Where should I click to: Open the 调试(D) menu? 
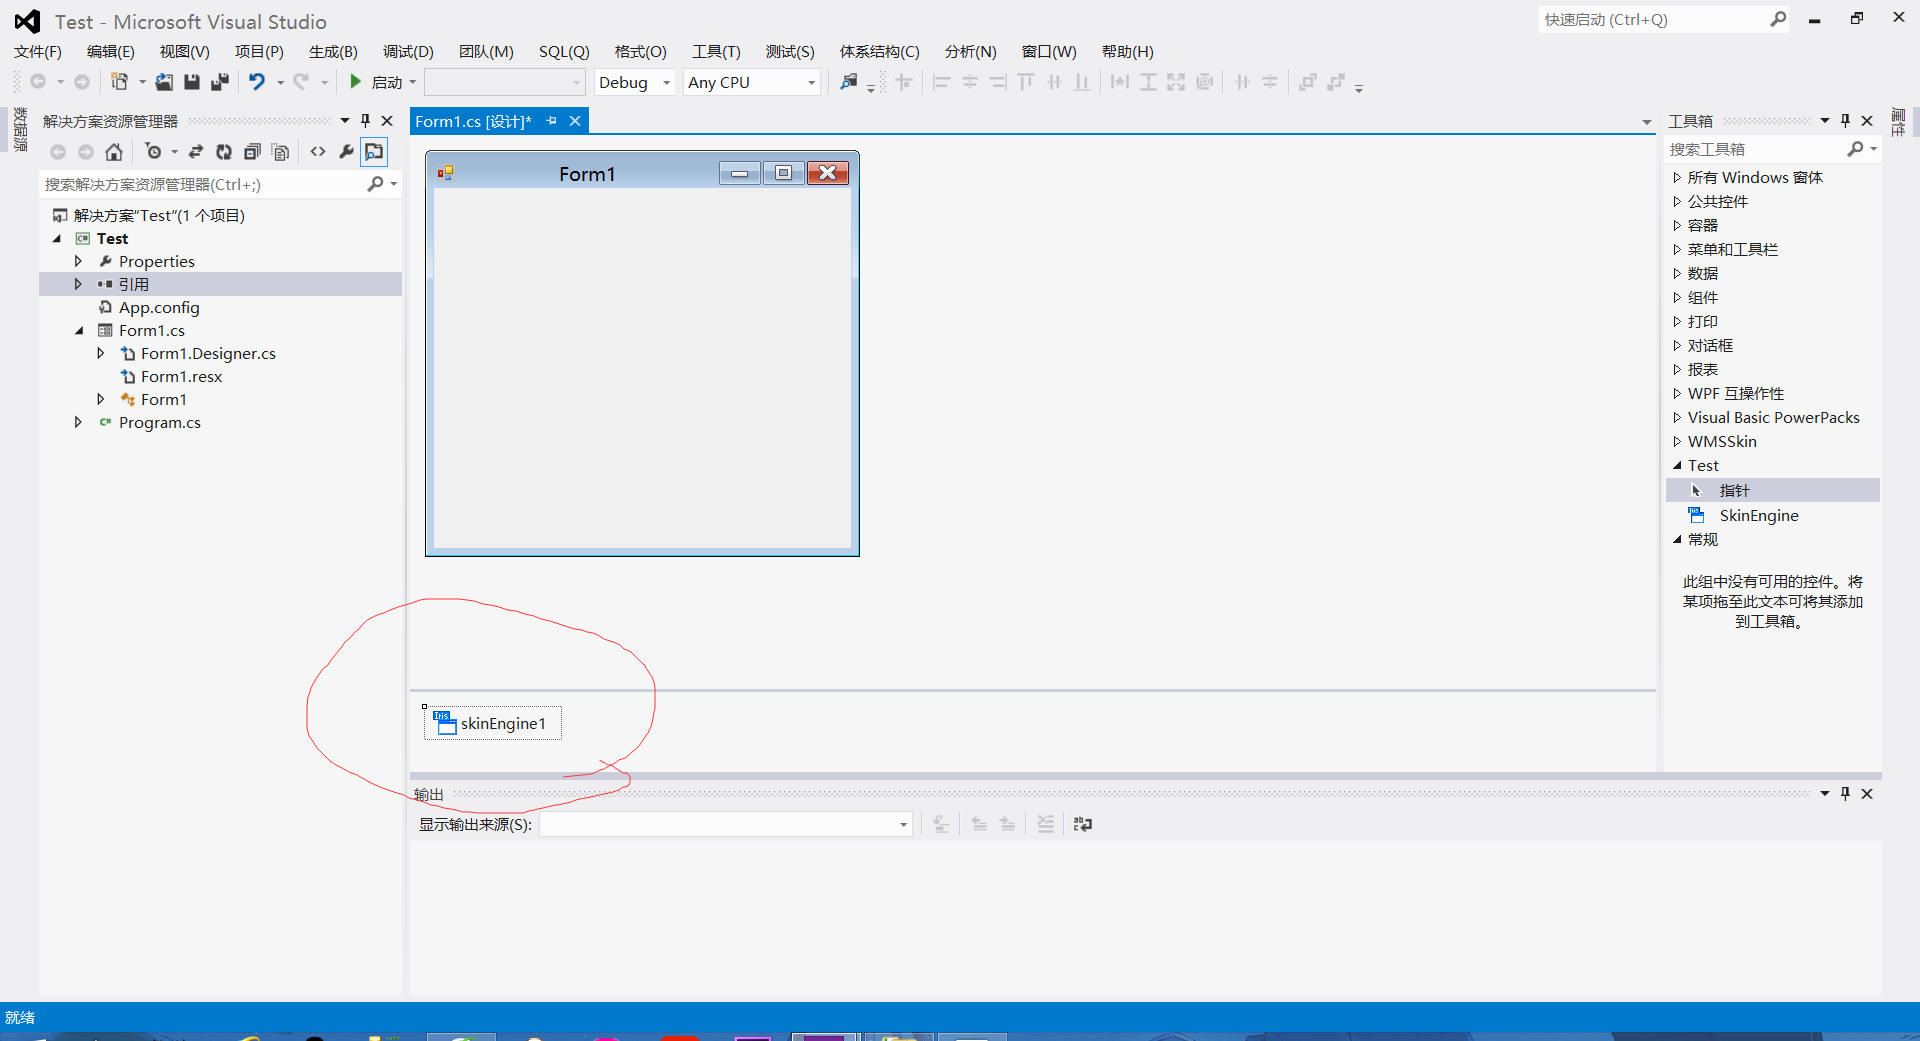click(408, 52)
